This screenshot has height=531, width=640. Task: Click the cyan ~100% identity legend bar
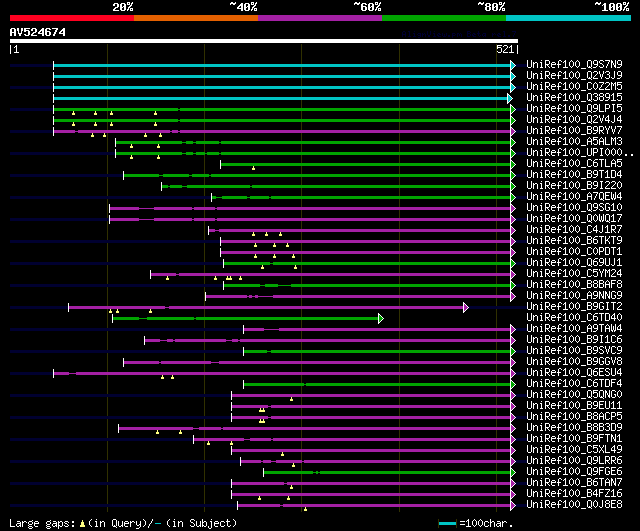(x=569, y=18)
